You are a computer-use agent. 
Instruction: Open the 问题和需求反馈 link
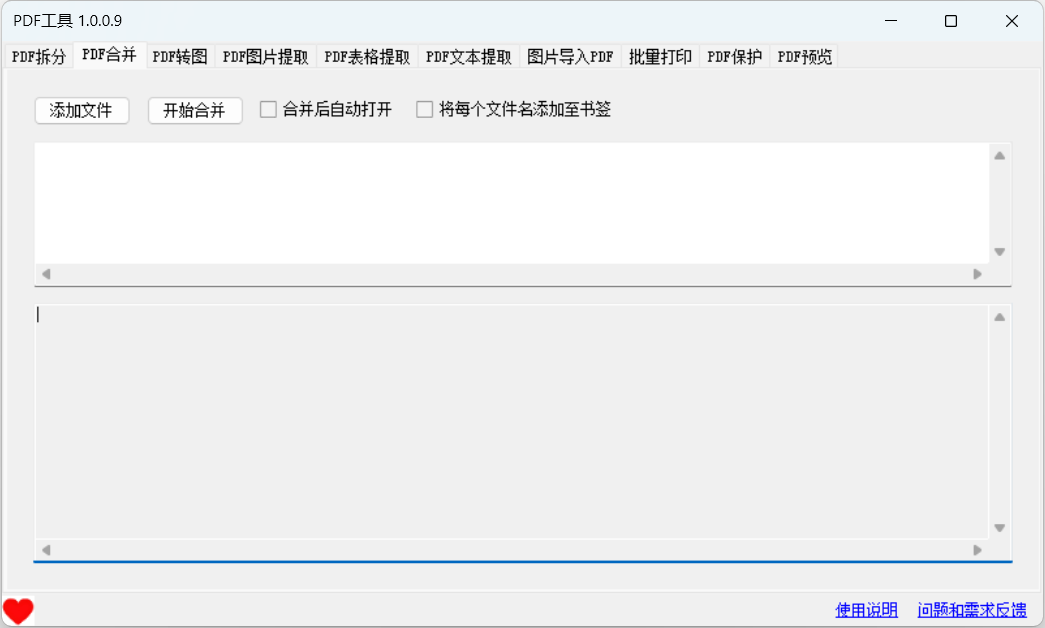(x=972, y=610)
